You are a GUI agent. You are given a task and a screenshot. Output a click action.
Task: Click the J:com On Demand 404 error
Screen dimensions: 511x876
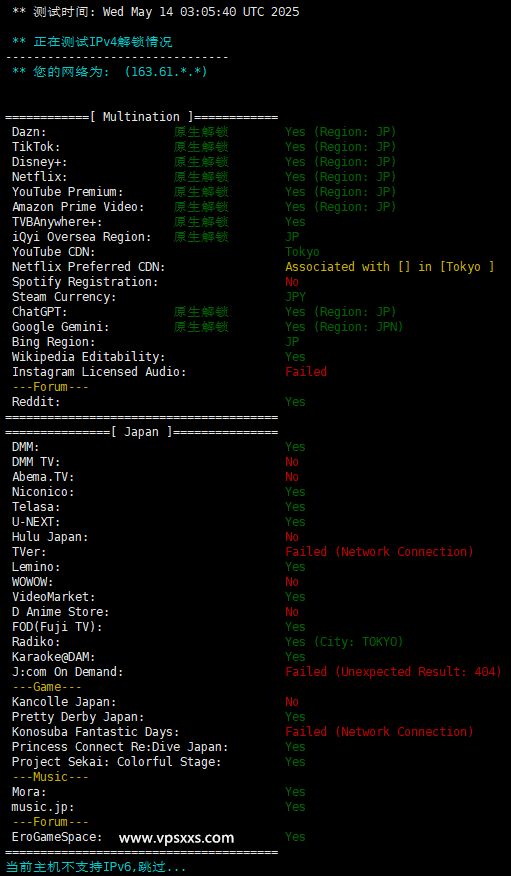coord(393,672)
